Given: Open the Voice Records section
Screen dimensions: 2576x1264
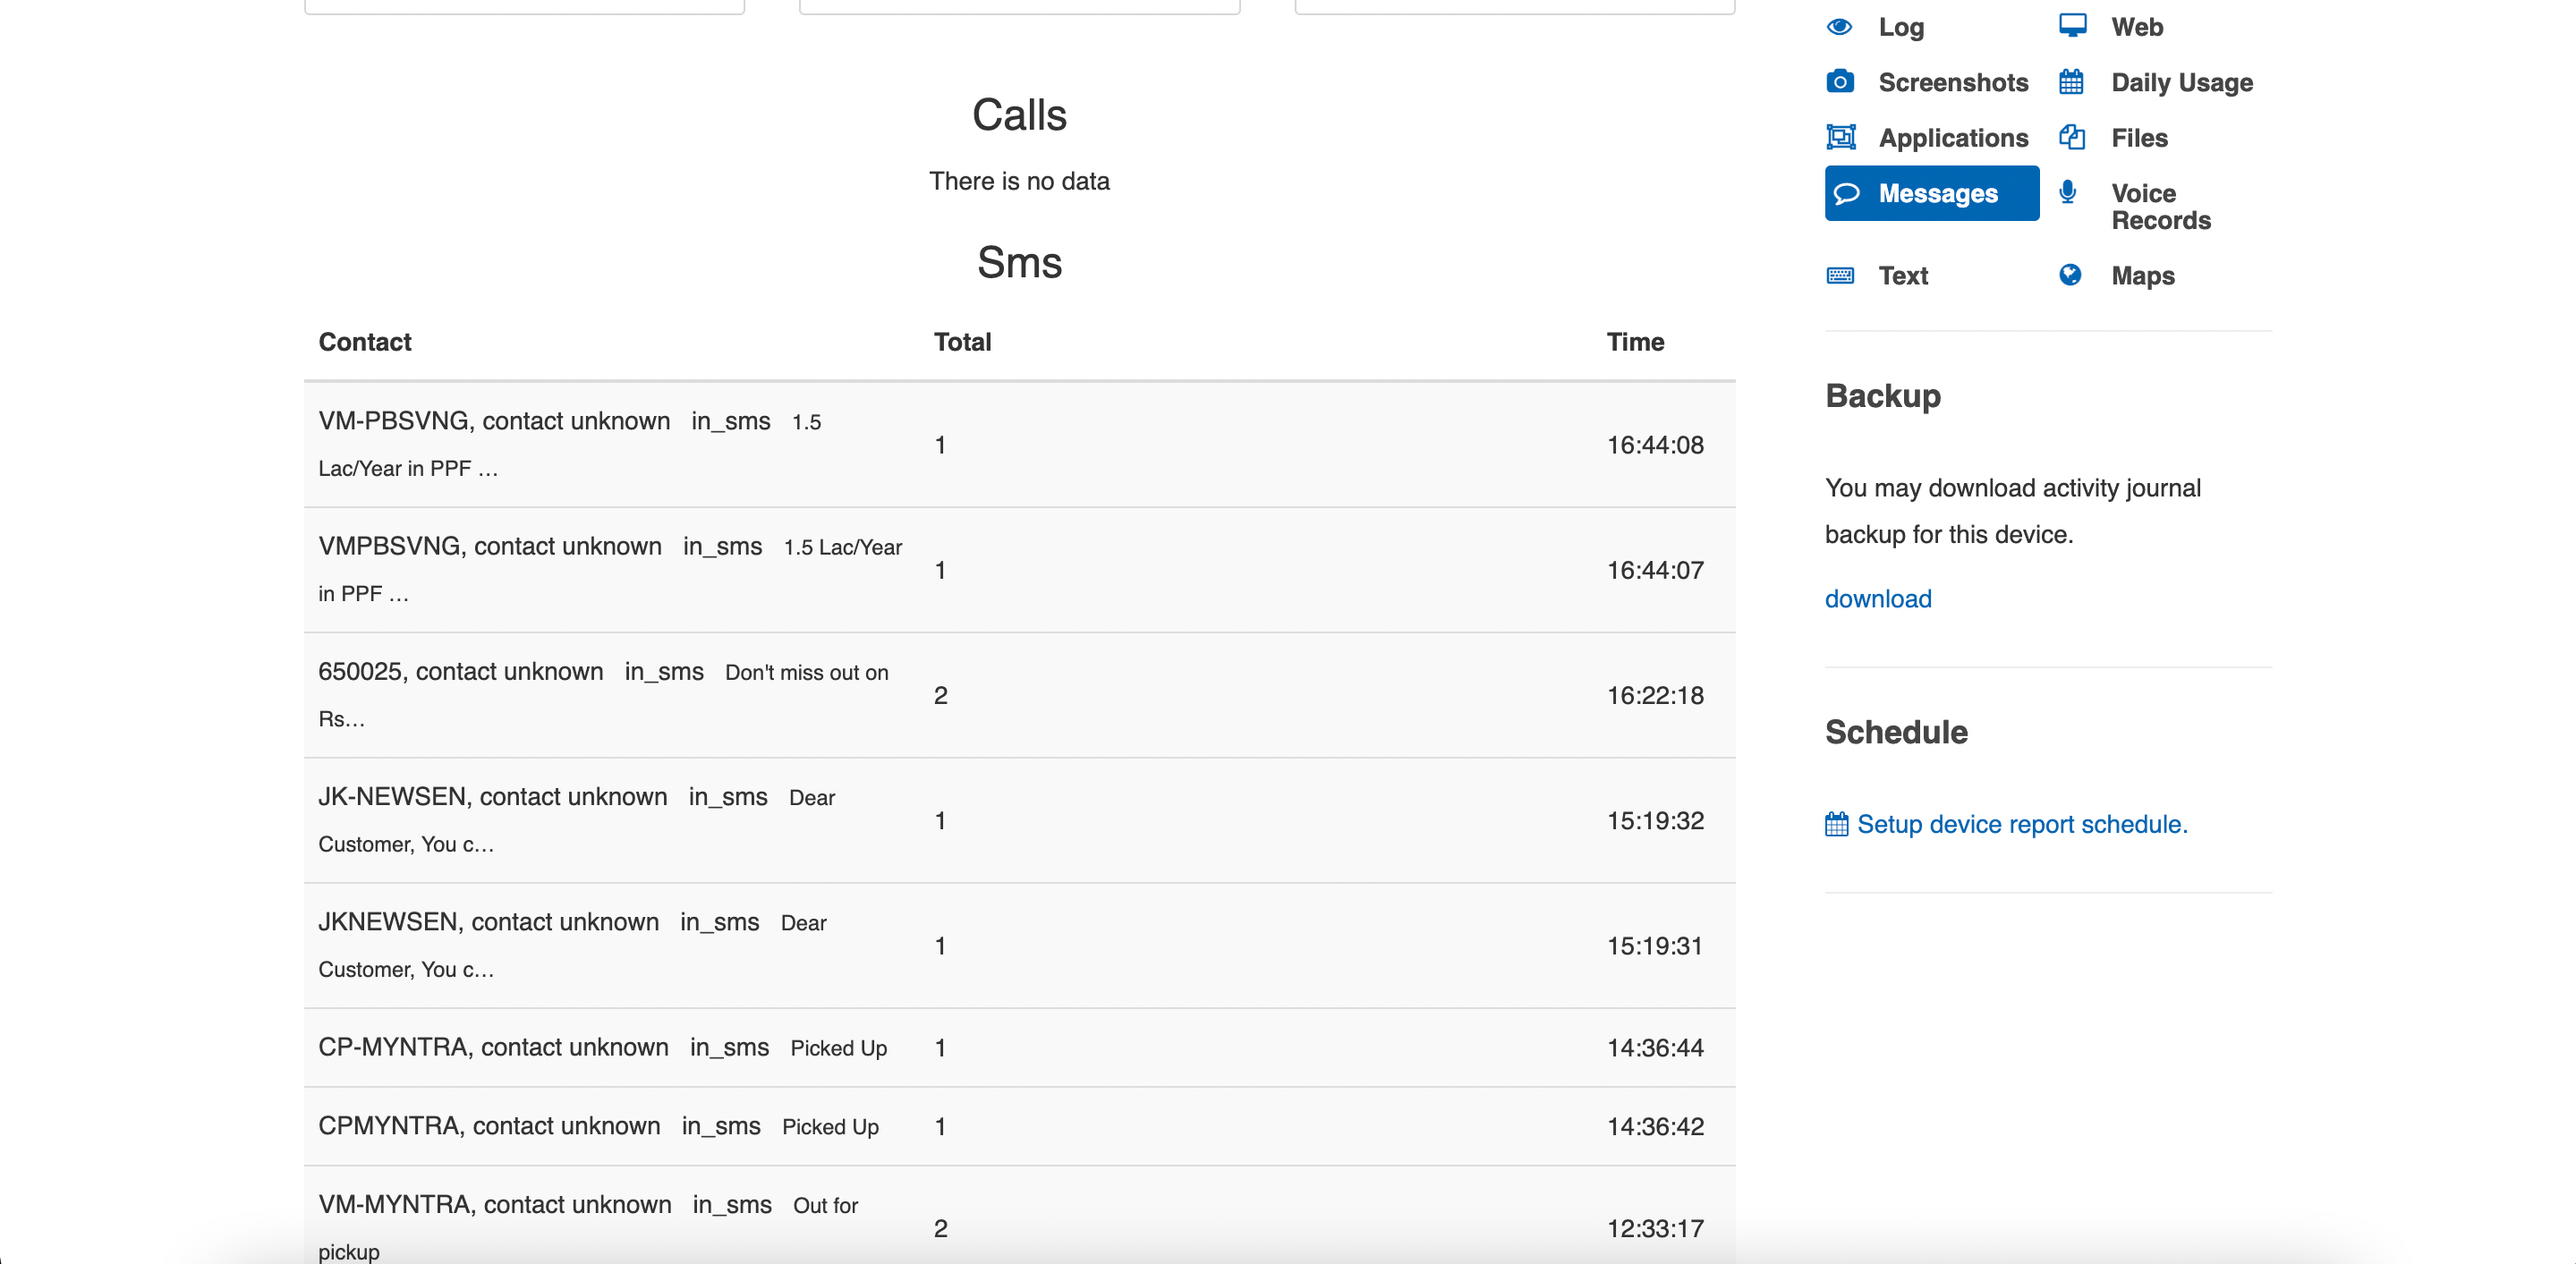Looking at the screenshot, I should [x=2160, y=205].
